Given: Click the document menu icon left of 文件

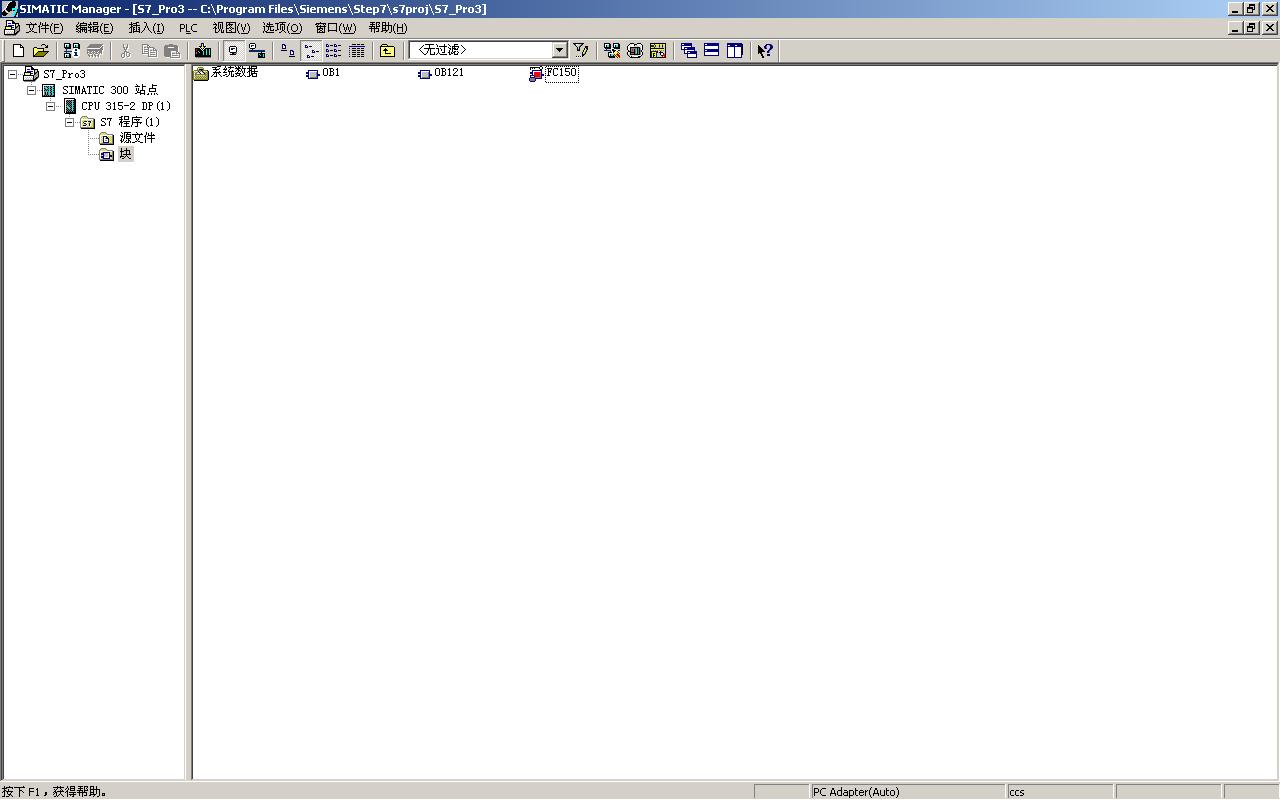Looking at the screenshot, I should (x=11, y=28).
